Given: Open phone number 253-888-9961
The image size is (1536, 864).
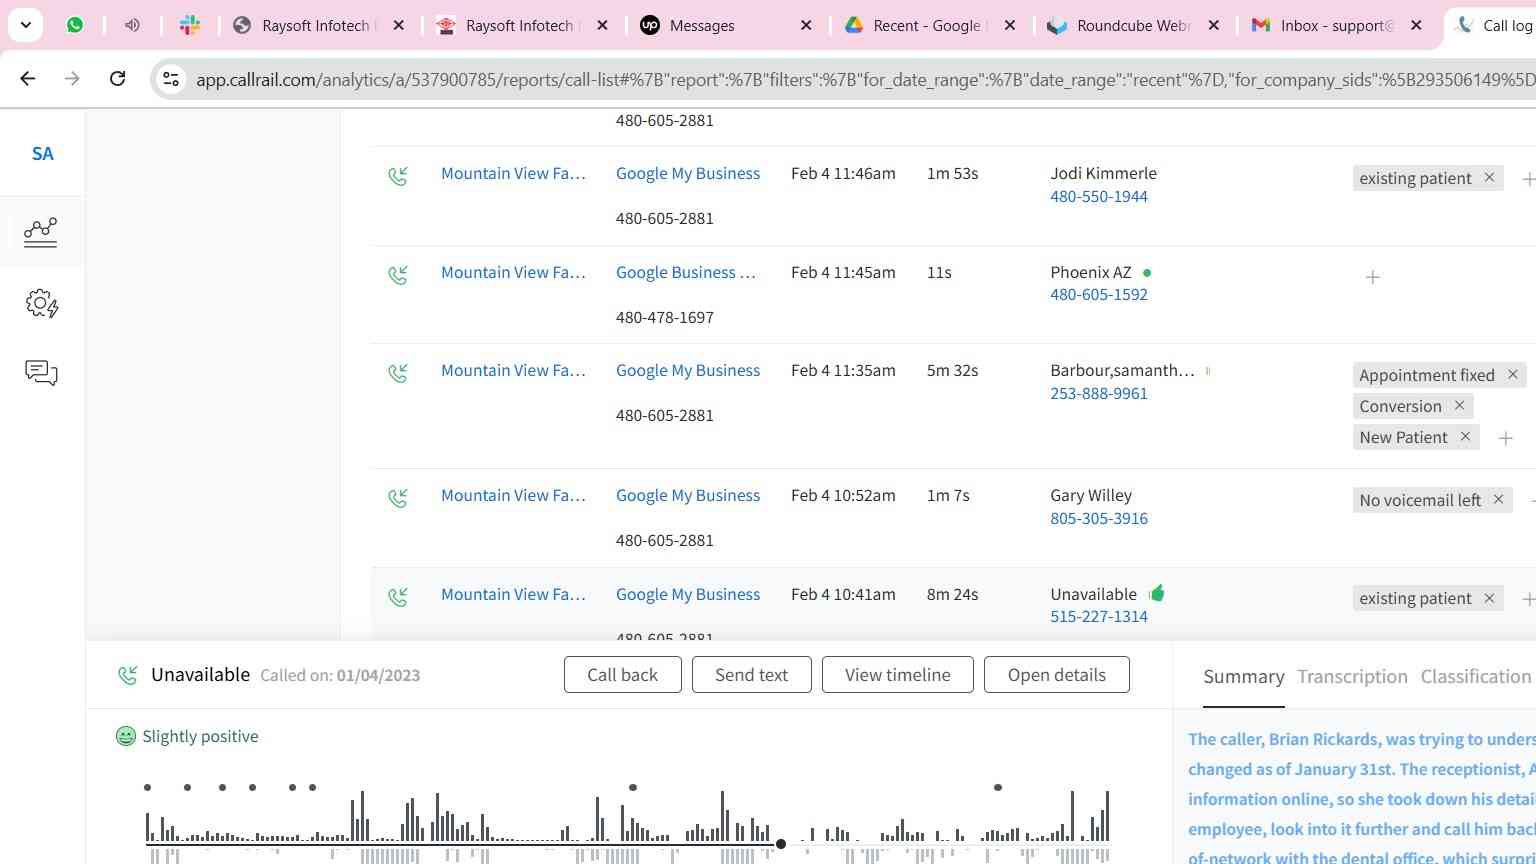Looking at the screenshot, I should [x=1099, y=393].
